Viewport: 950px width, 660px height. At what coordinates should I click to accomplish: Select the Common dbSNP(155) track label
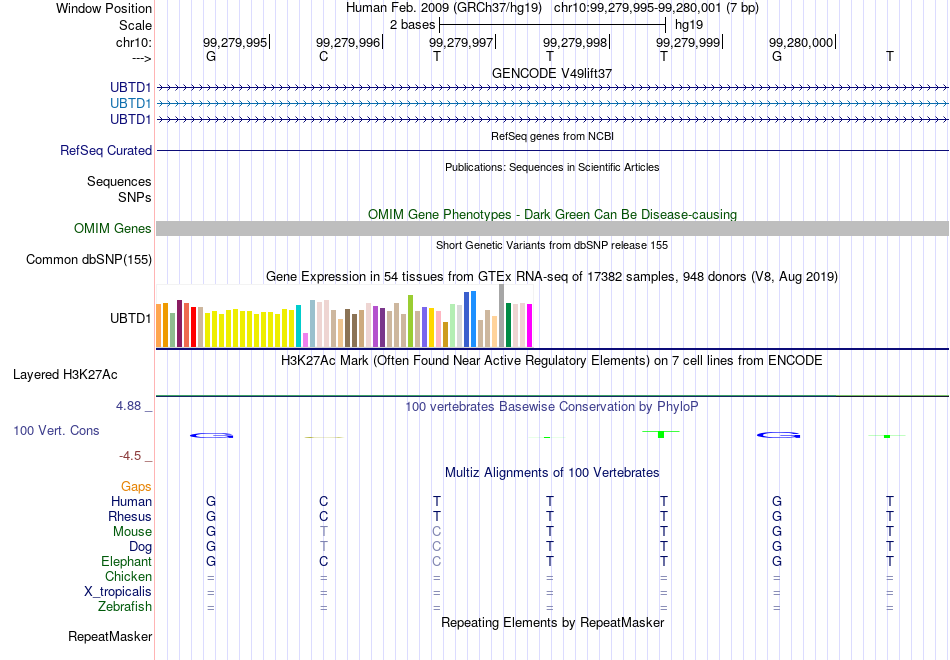point(89,259)
